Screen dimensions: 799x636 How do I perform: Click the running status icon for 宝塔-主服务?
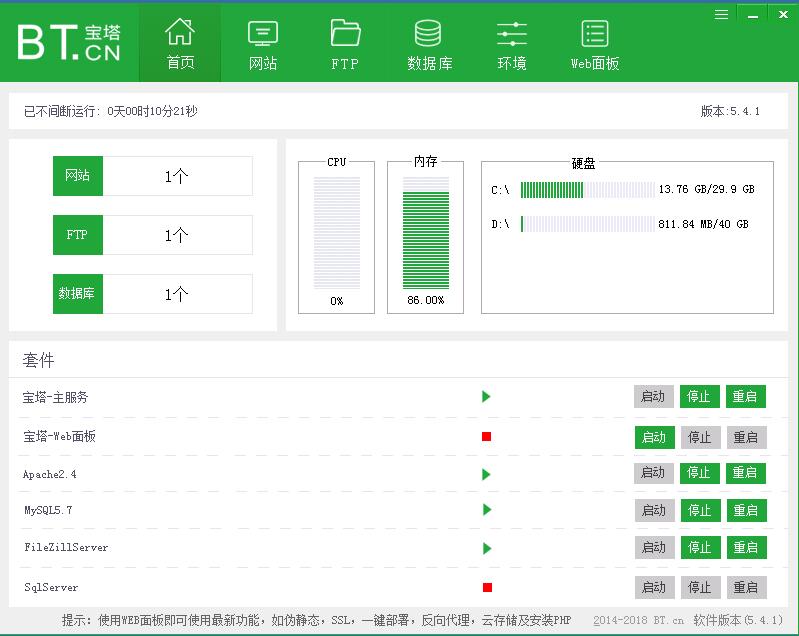tap(486, 396)
